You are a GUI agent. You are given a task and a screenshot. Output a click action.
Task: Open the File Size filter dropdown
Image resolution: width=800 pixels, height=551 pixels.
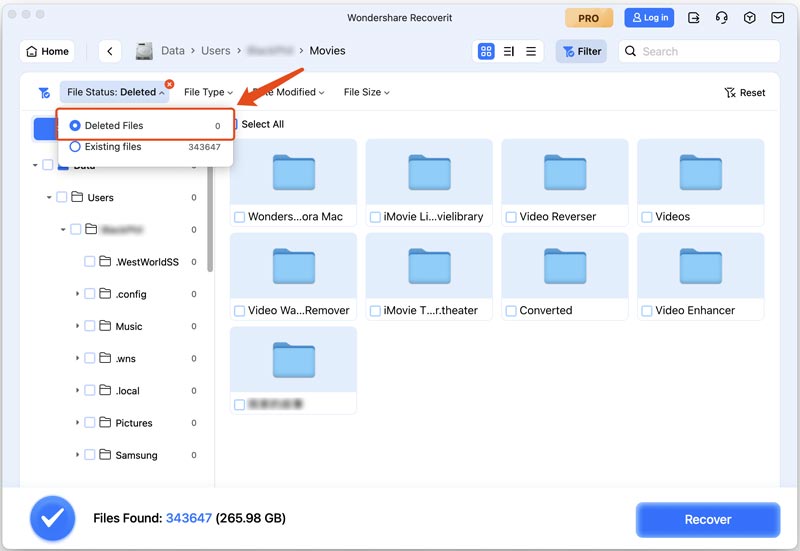click(366, 92)
